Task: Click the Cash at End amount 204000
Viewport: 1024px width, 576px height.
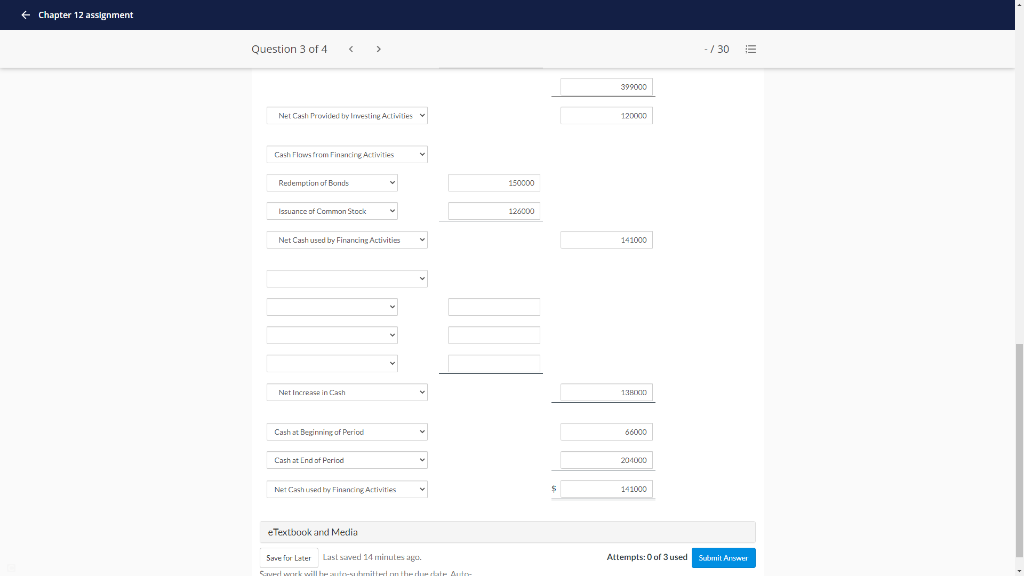Action: click(x=606, y=460)
